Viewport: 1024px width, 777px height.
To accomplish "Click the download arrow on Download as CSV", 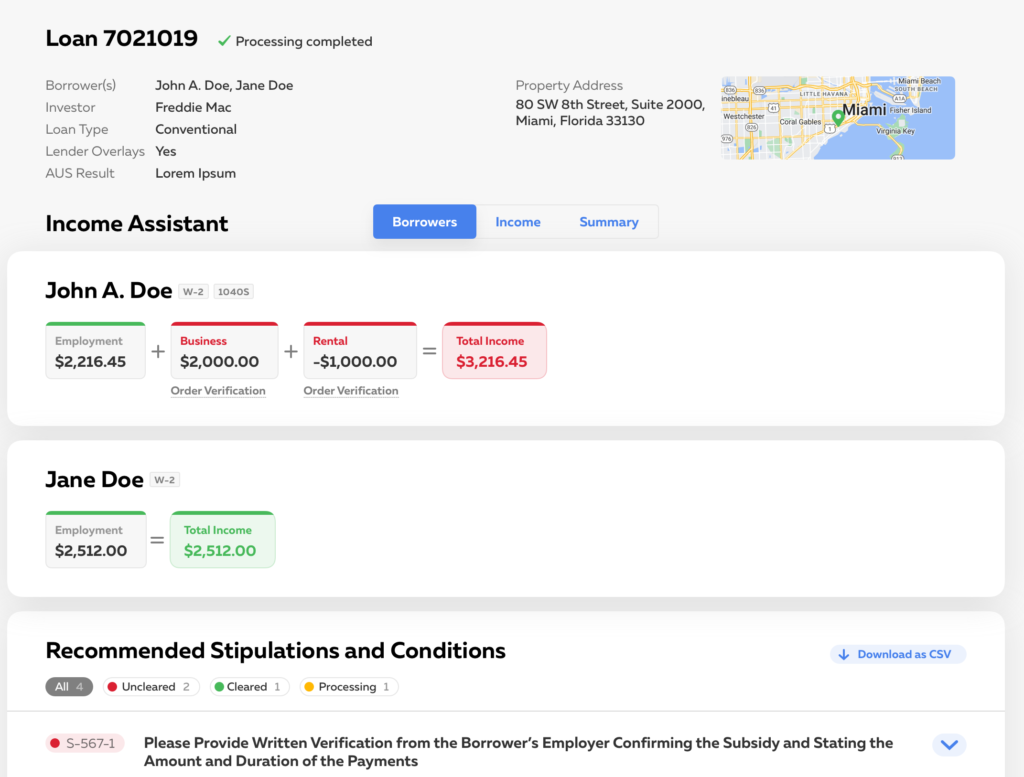I will (843, 653).
